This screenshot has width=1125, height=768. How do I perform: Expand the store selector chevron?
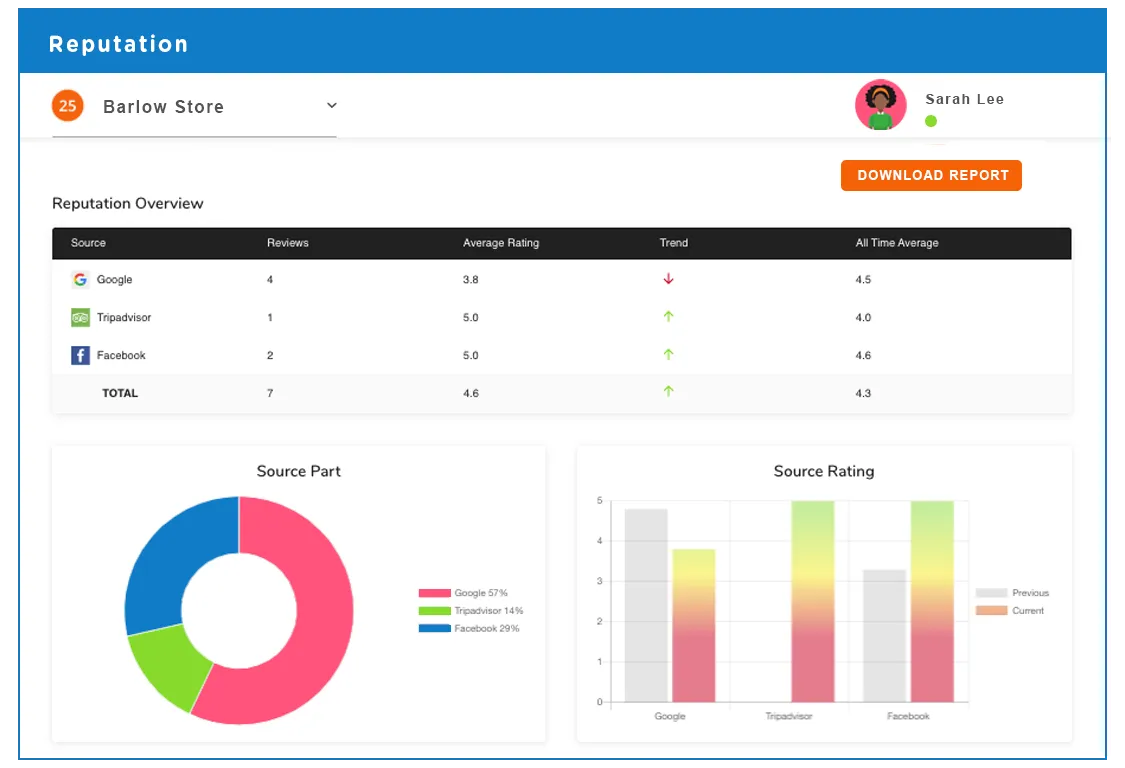pyautogui.click(x=331, y=105)
